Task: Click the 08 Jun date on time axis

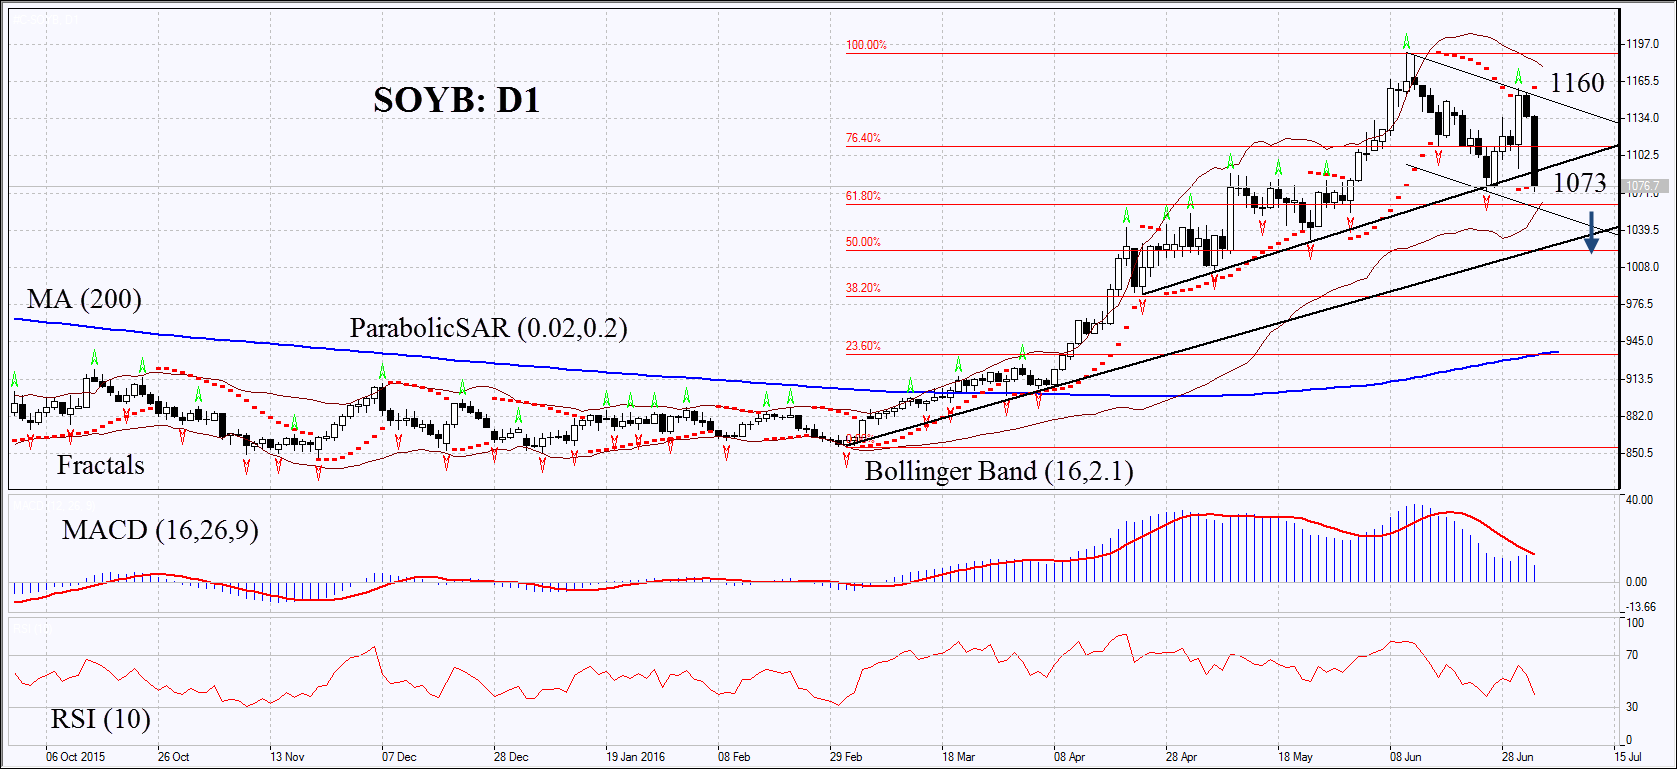Action: pos(1405,757)
